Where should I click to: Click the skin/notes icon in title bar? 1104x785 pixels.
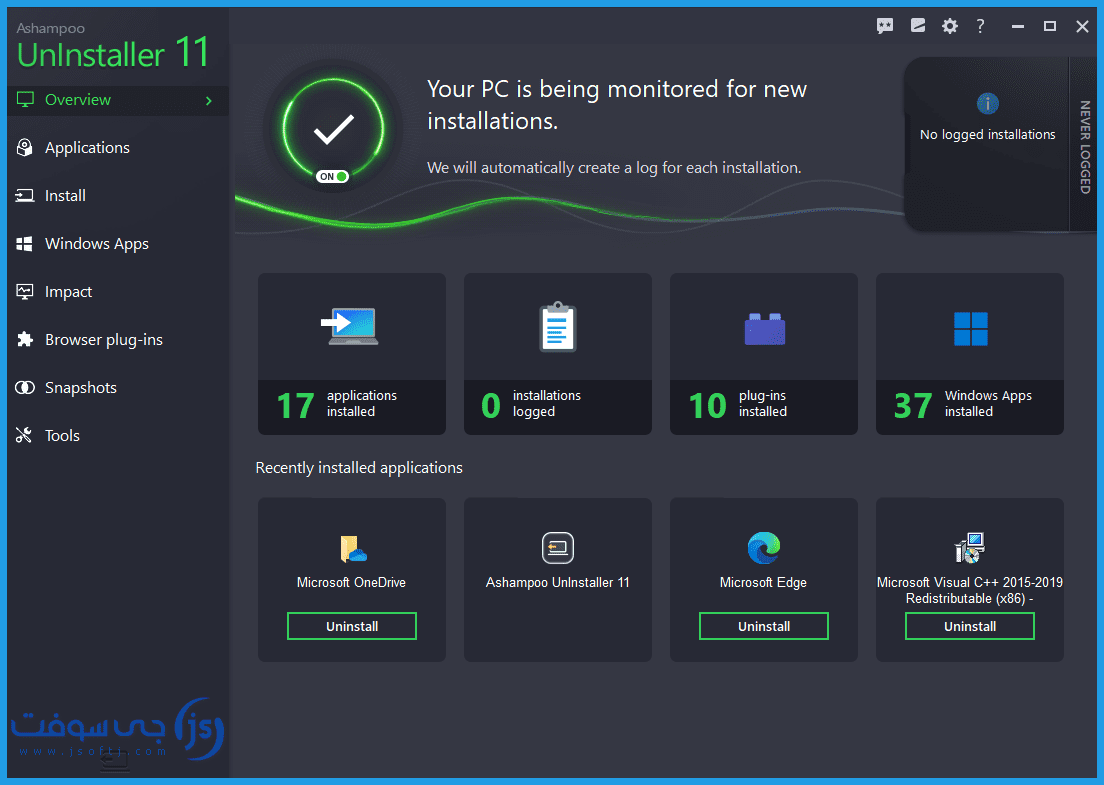[917, 26]
